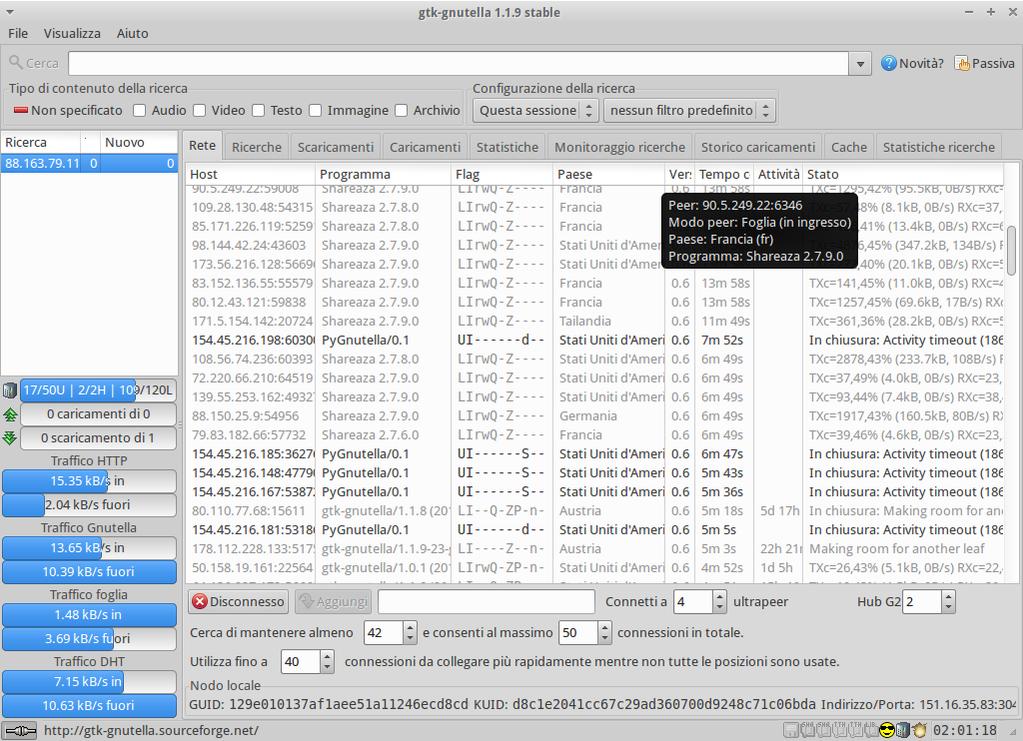Click the Traffico DHT incoming bandwidth bar
Image resolution: width=1023 pixels, height=741 pixels.
[x=89, y=682]
